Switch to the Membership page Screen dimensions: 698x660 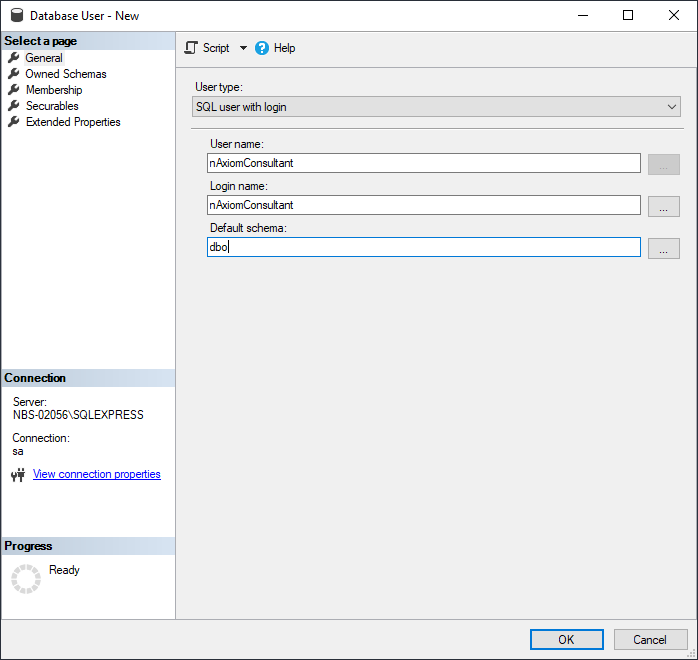[x=54, y=90]
